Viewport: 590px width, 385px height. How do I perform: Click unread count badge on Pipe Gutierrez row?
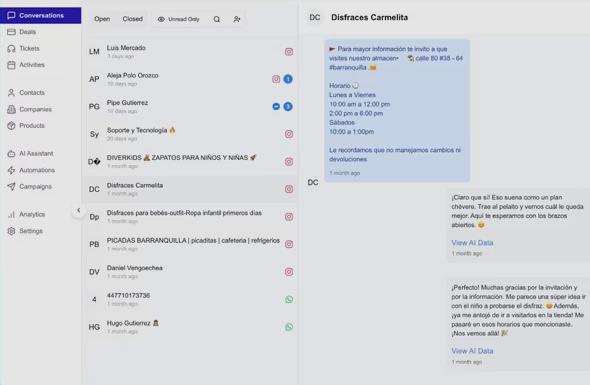point(288,107)
